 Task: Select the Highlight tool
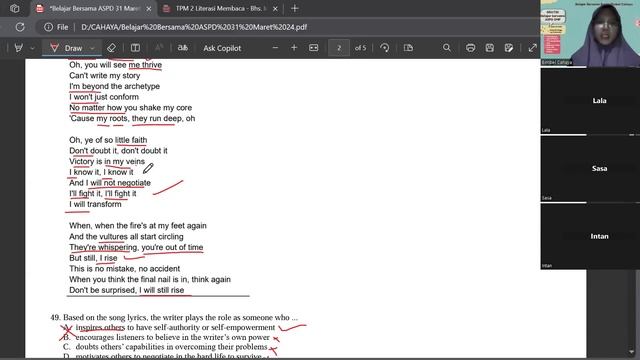(18, 48)
